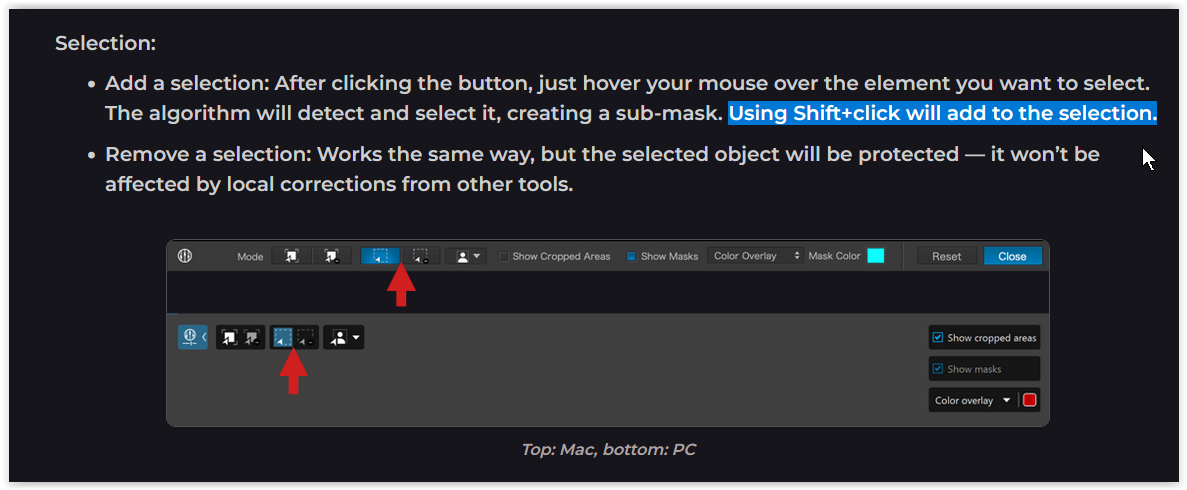Image resolution: width=1187 pixels, height=490 pixels.
Task: Toggle the Mac 'Show Cropped Areas' checkbox
Action: [x=504, y=256]
